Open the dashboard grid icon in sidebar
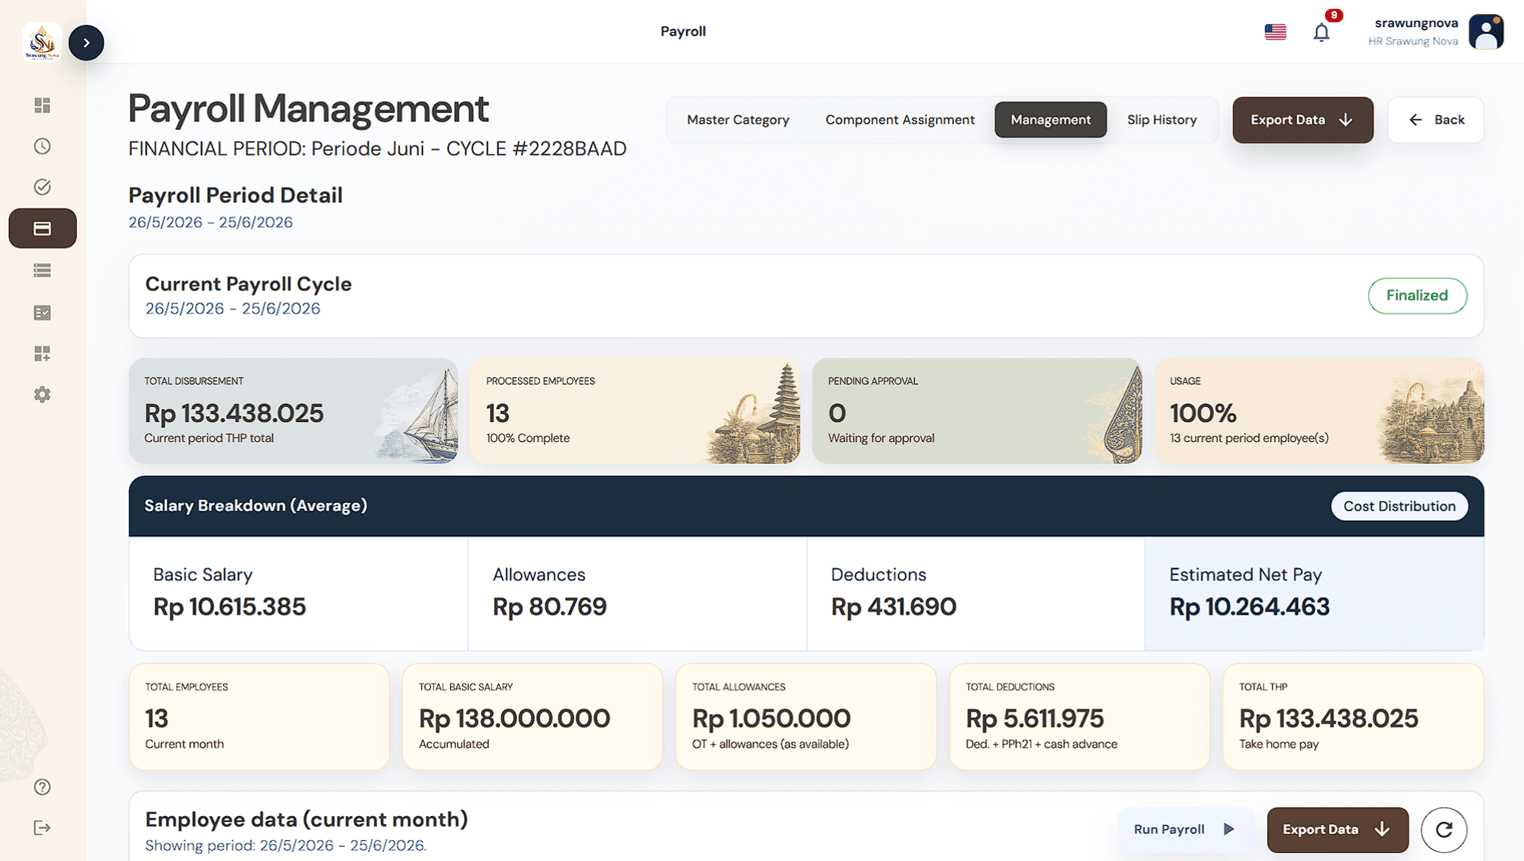Viewport: 1524px width, 861px height. [42, 105]
